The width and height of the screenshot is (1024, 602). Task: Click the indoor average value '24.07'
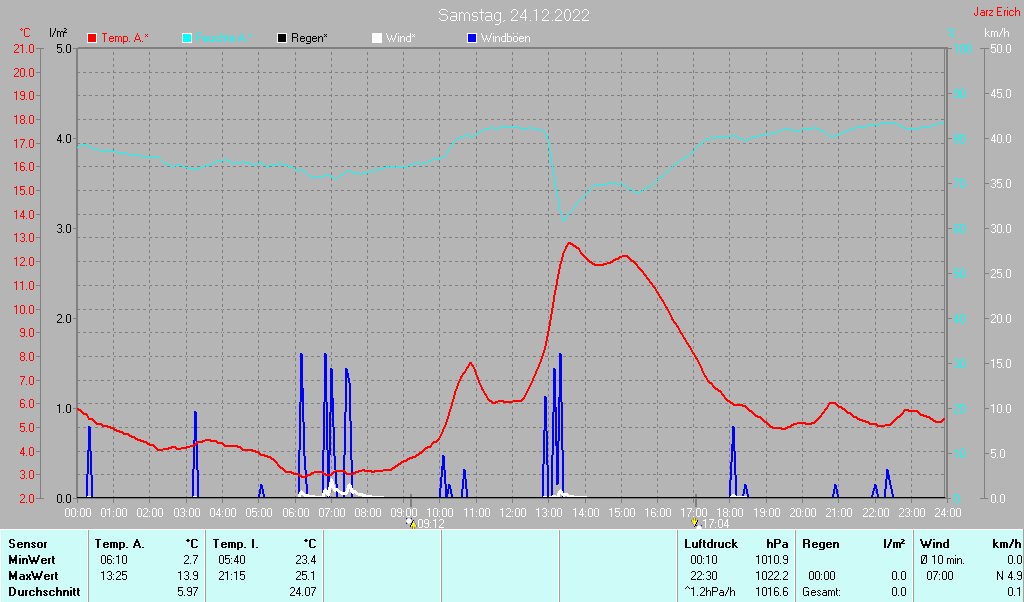click(303, 592)
